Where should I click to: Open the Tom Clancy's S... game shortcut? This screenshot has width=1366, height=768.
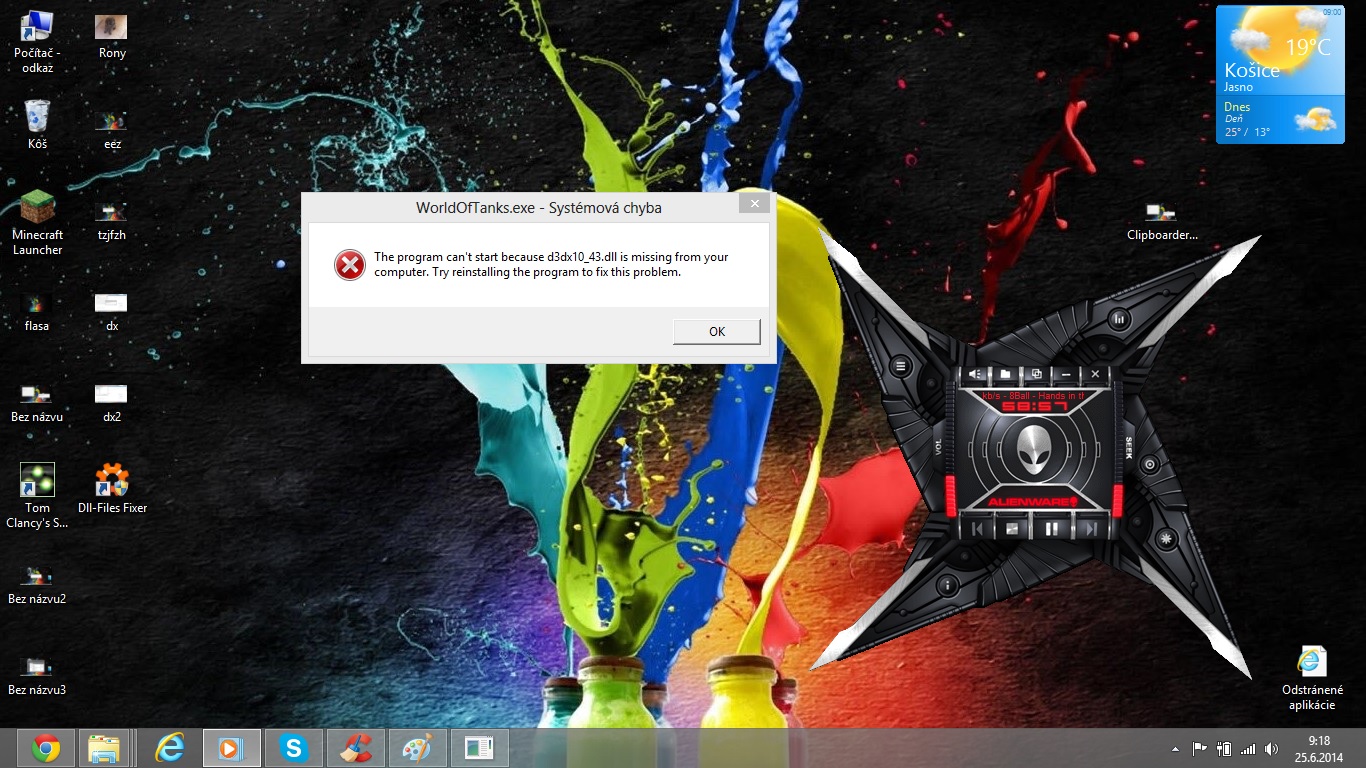click(38, 496)
